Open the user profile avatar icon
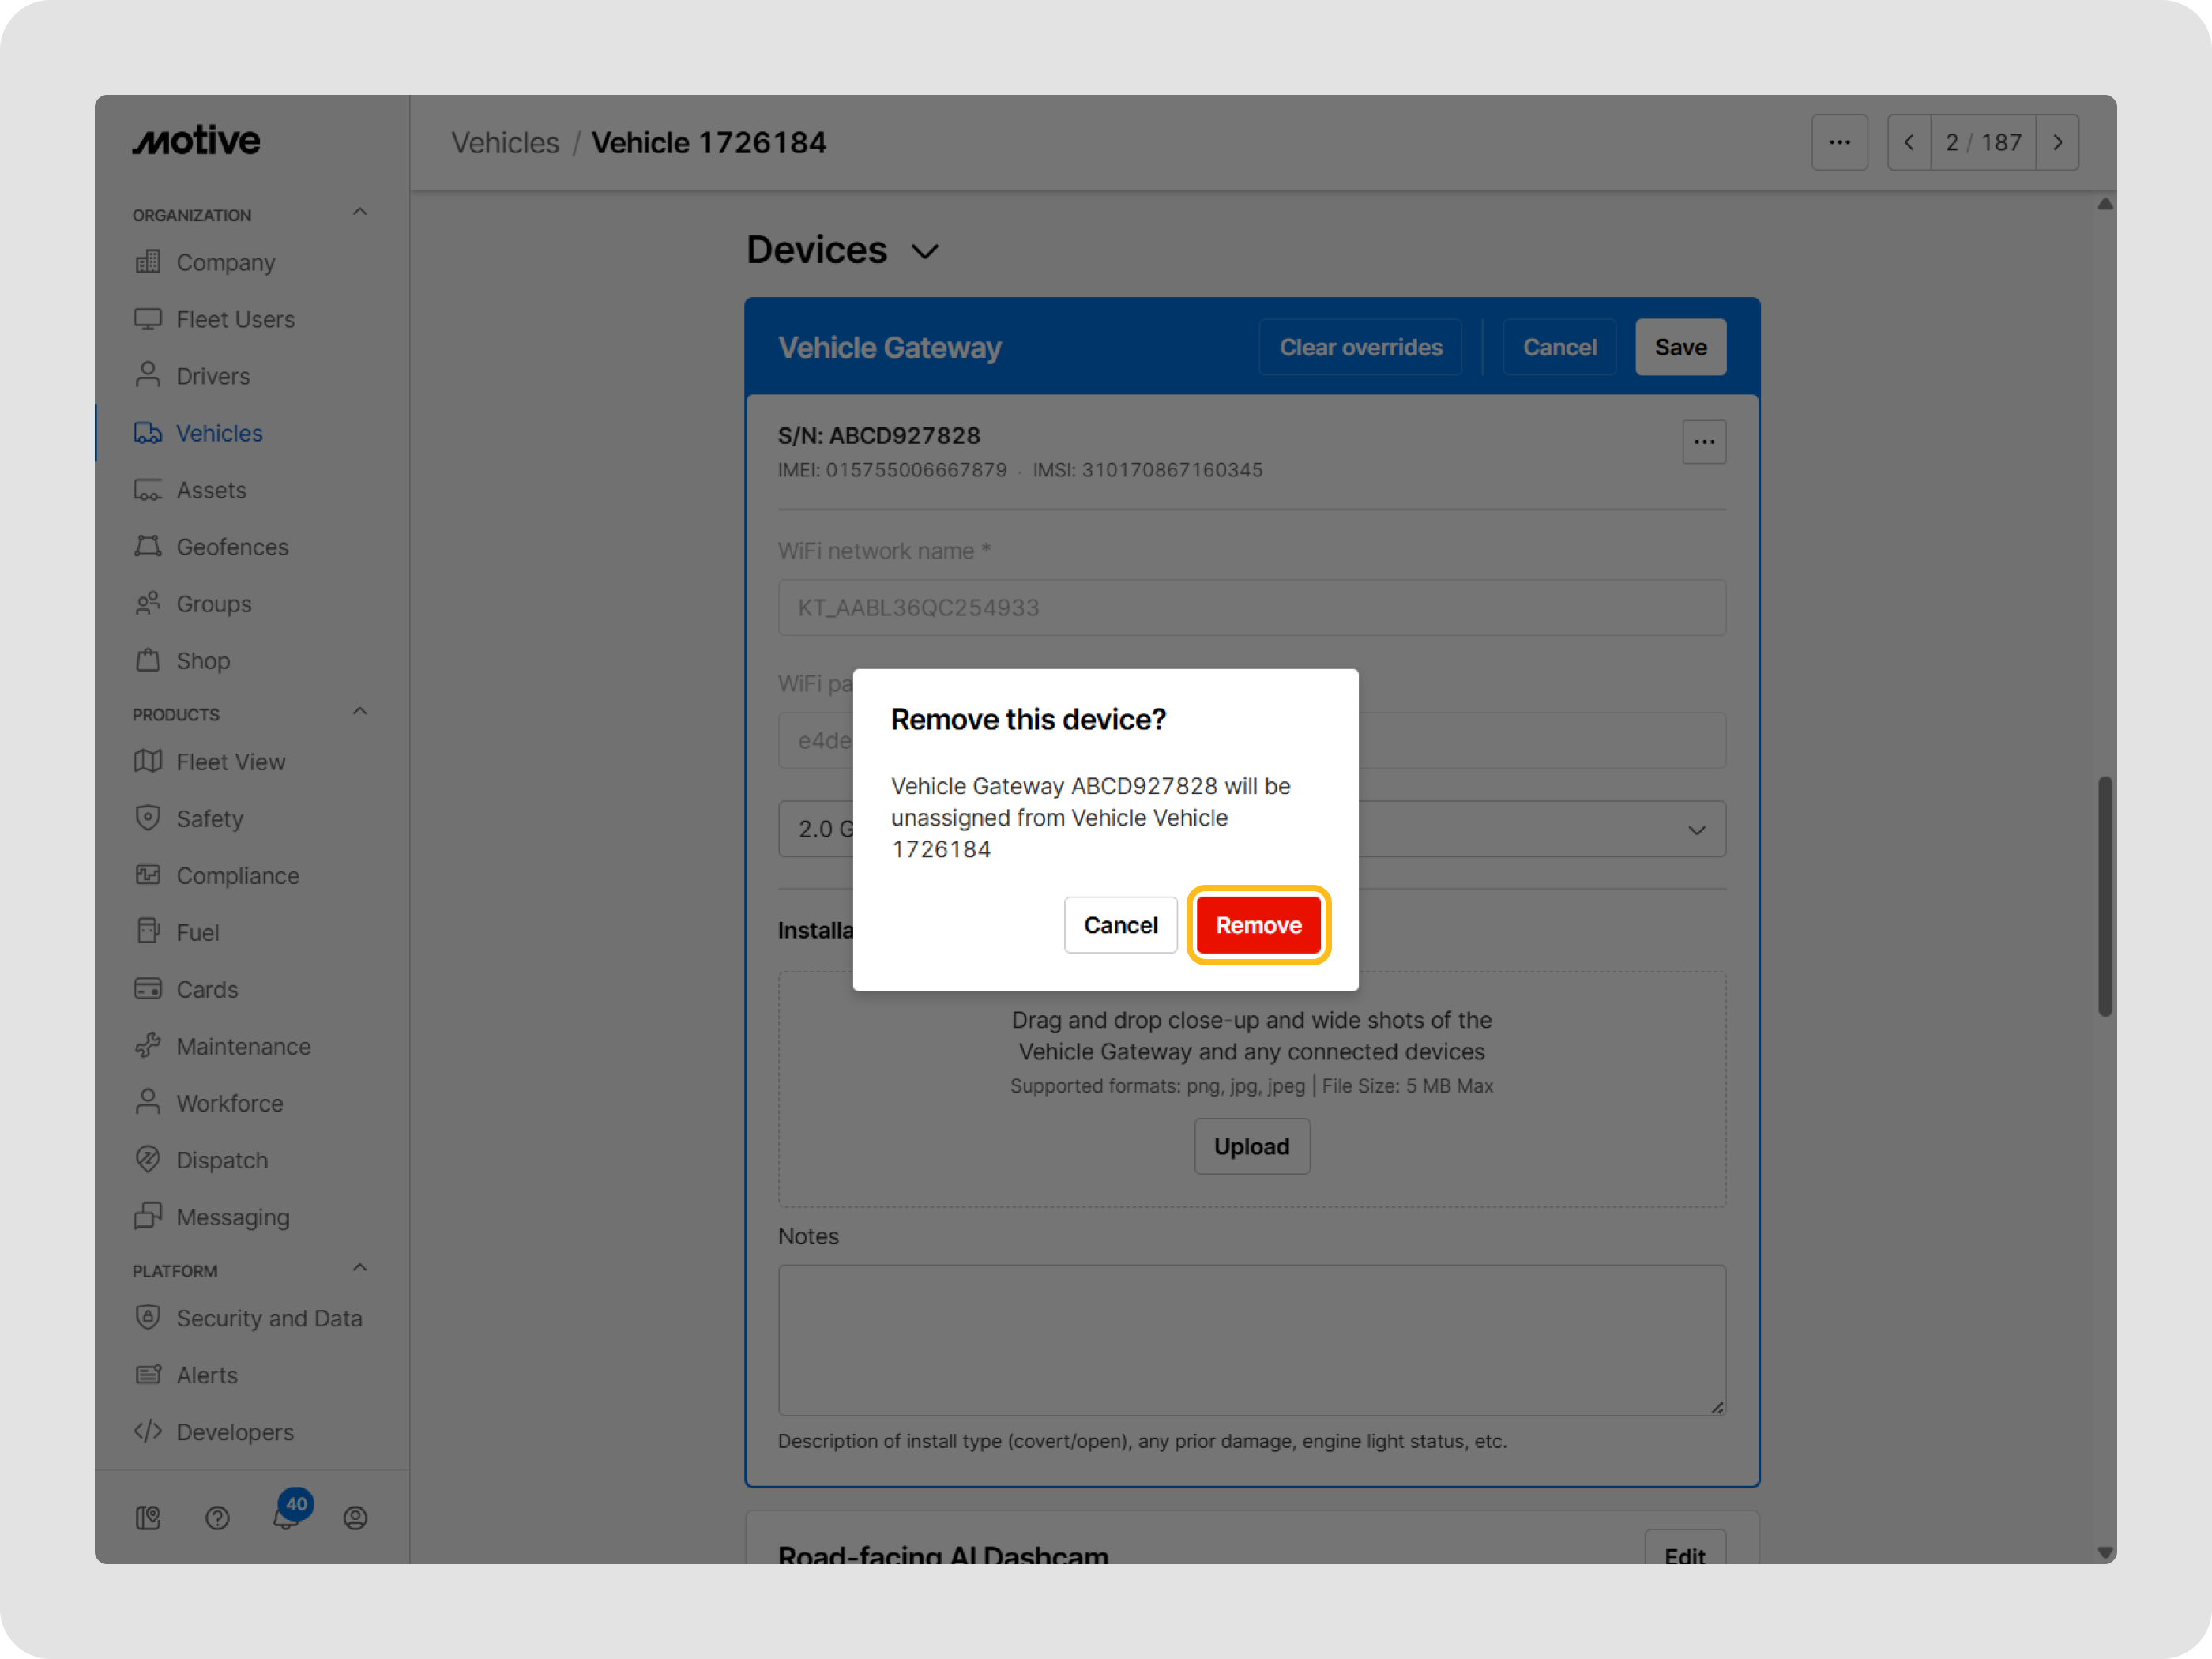This screenshot has width=2212, height=1659. [x=355, y=1518]
